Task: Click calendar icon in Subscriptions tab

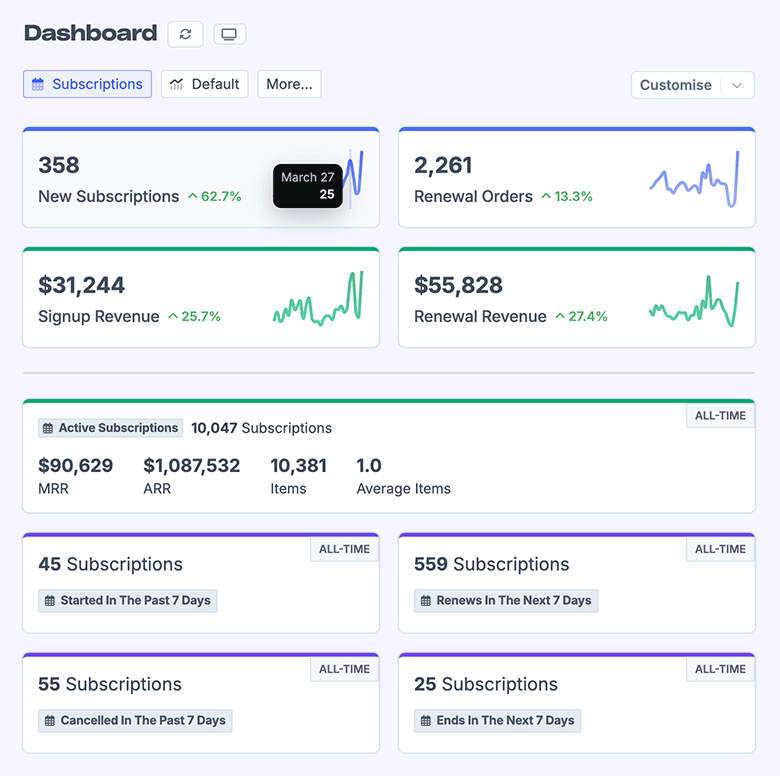Action: (38, 85)
